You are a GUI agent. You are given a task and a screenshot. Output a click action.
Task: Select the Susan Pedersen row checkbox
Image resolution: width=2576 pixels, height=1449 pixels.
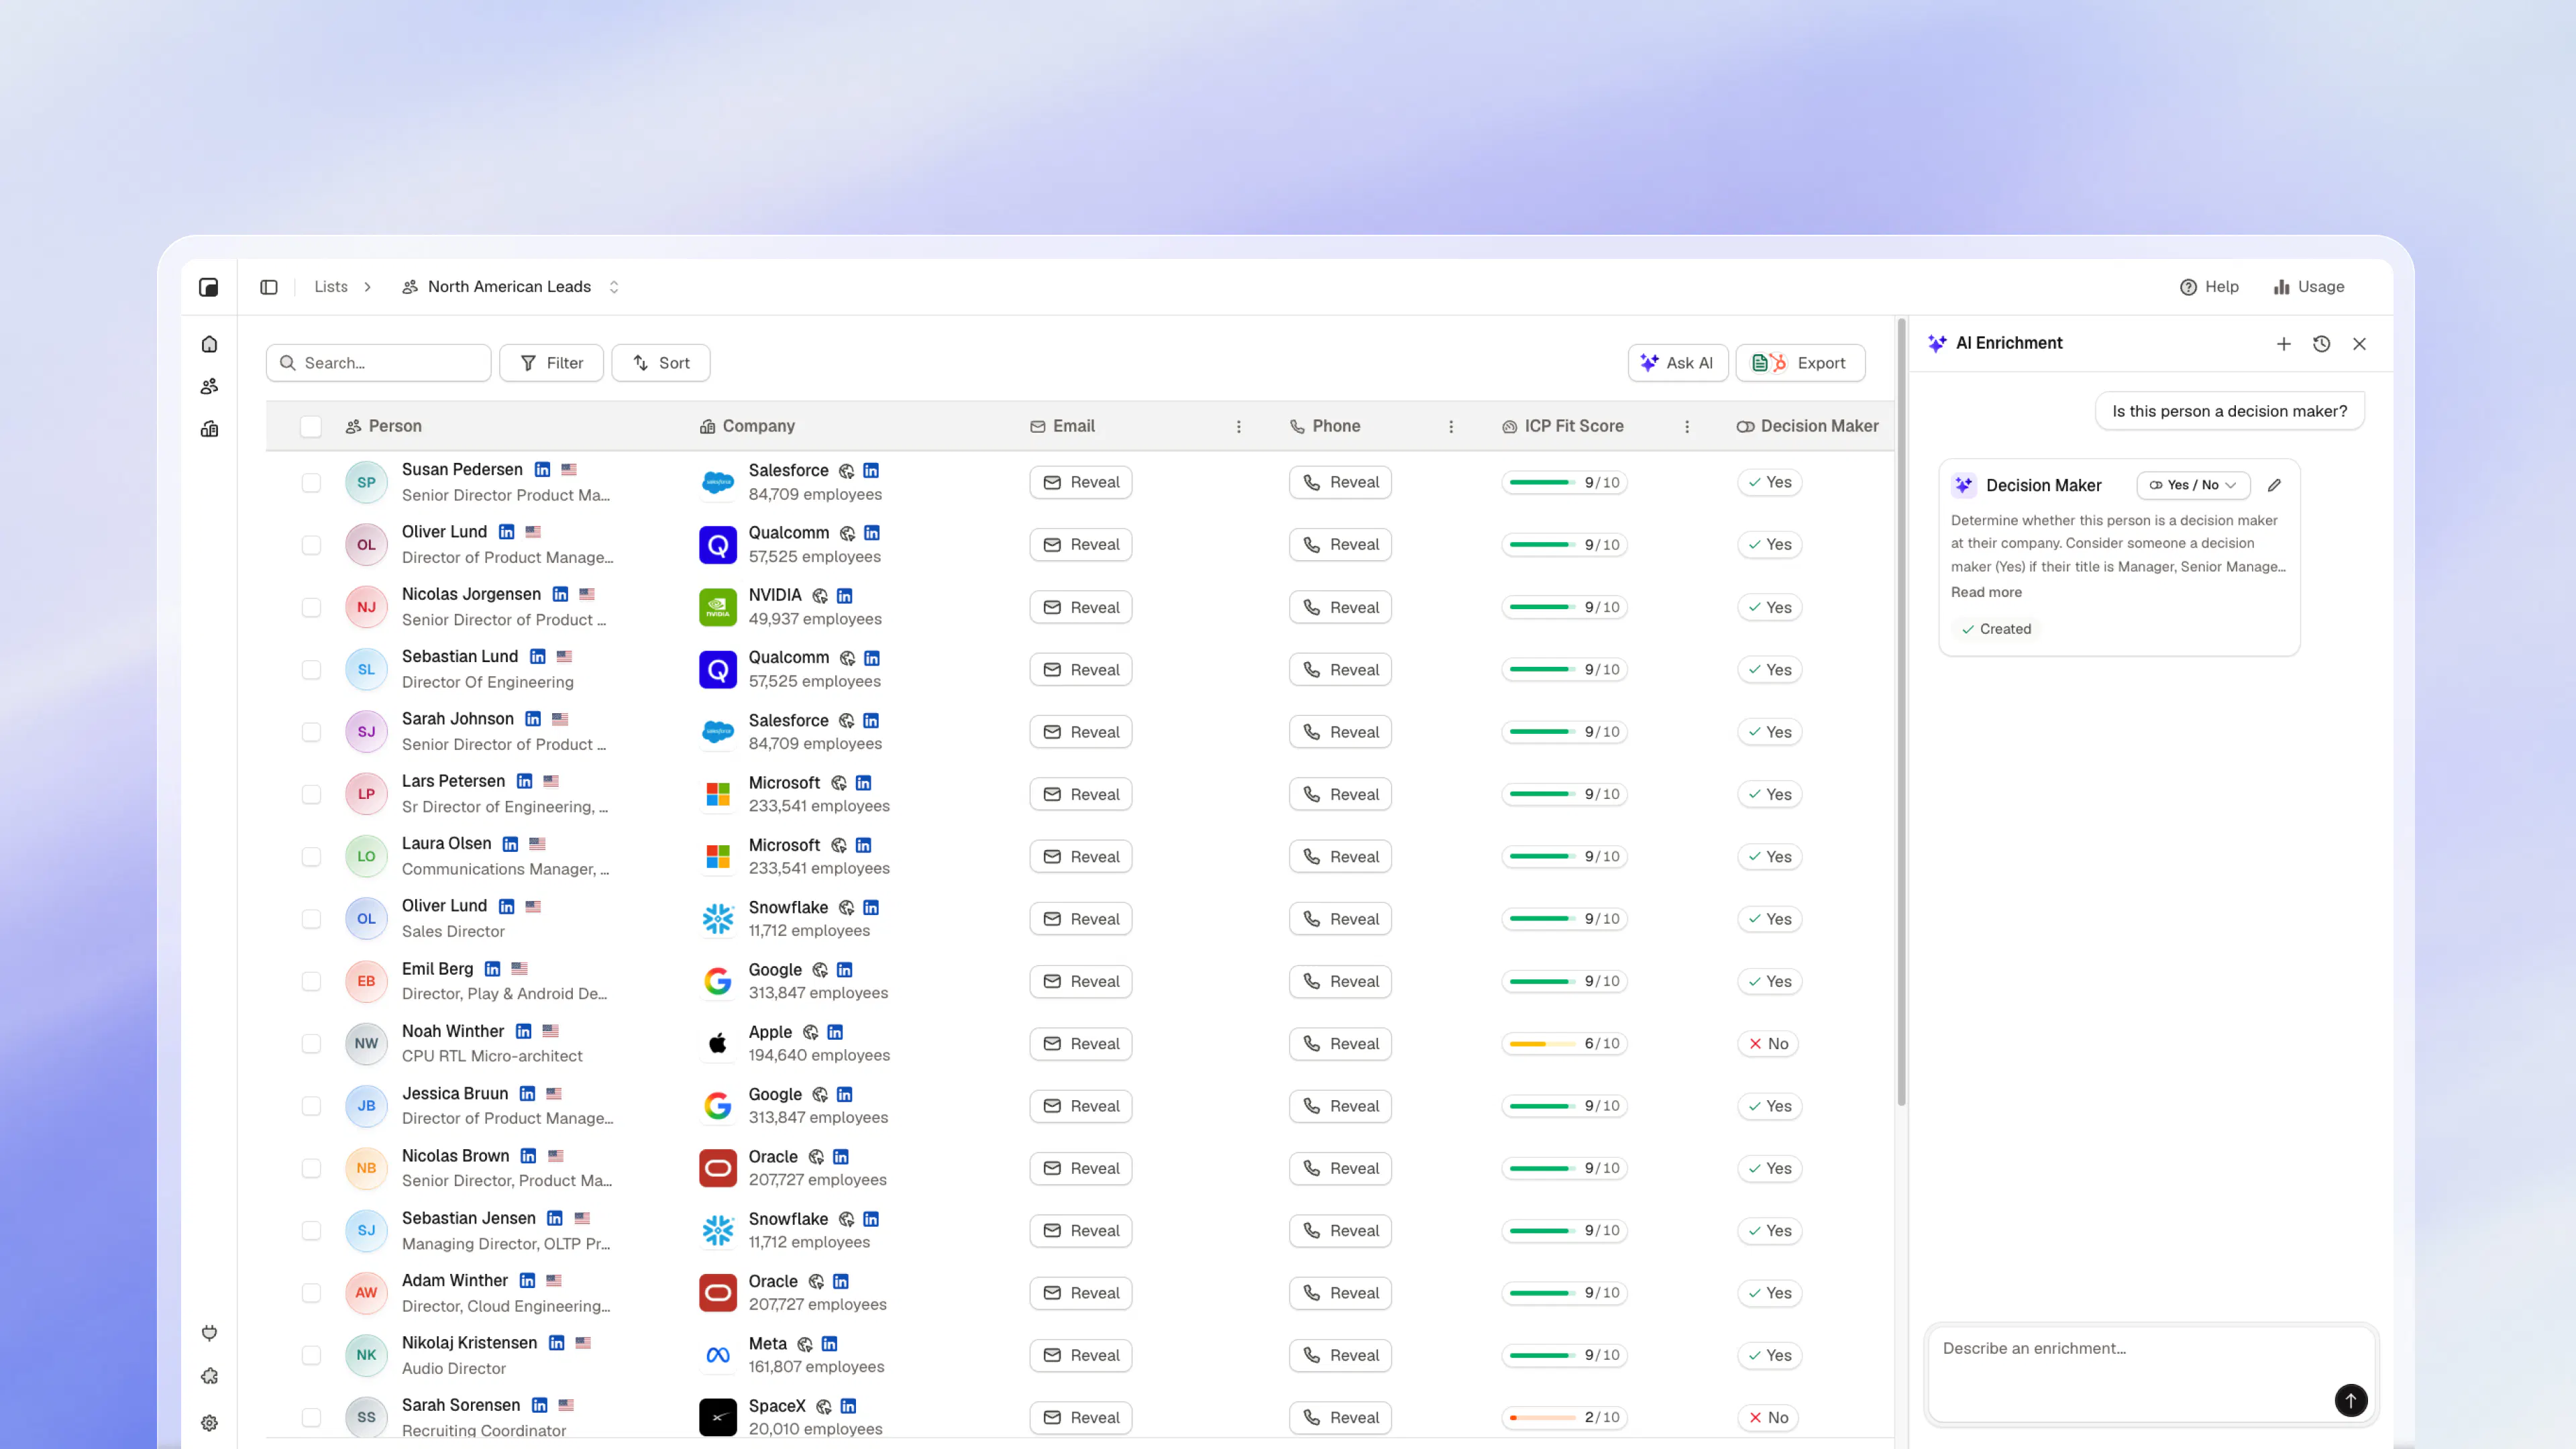pos(311,483)
